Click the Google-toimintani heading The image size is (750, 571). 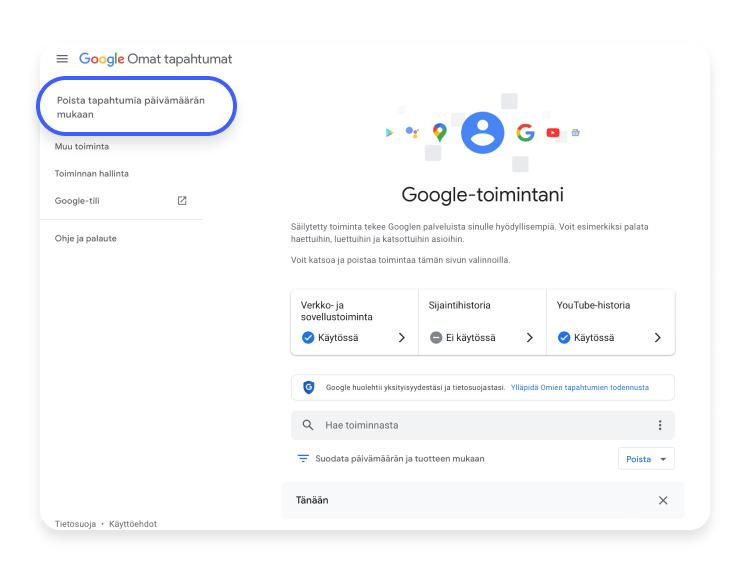pyautogui.click(x=483, y=195)
